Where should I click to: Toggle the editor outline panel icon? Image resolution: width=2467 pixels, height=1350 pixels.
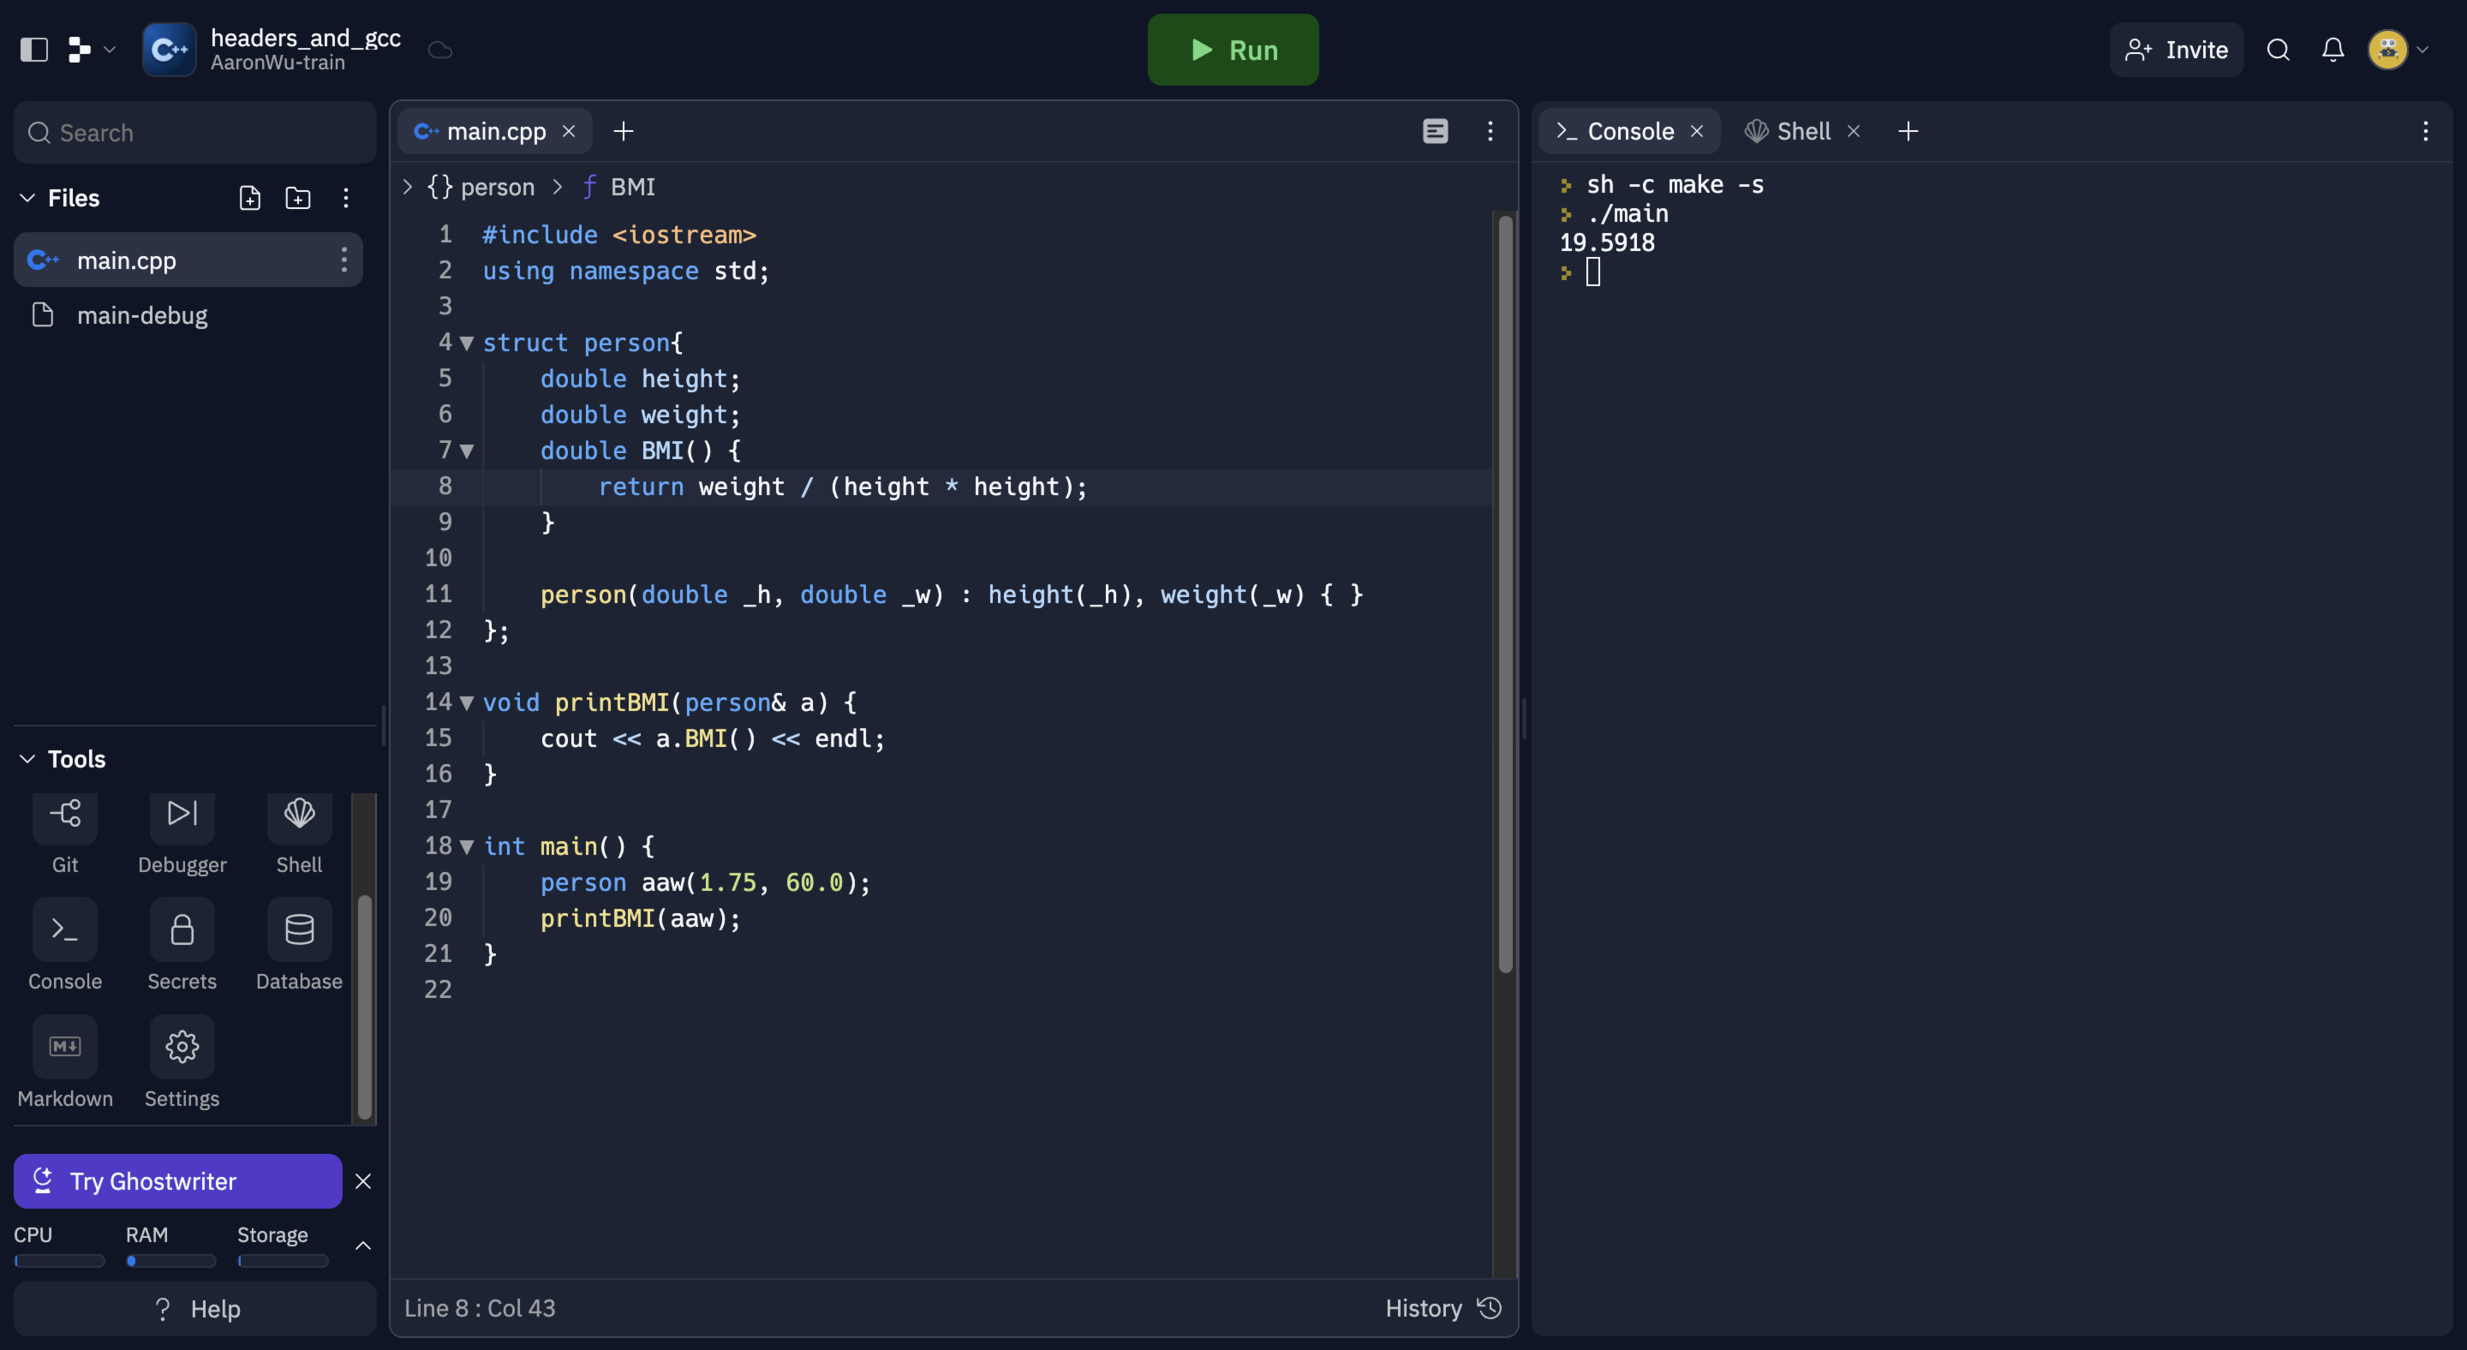pos(1435,131)
